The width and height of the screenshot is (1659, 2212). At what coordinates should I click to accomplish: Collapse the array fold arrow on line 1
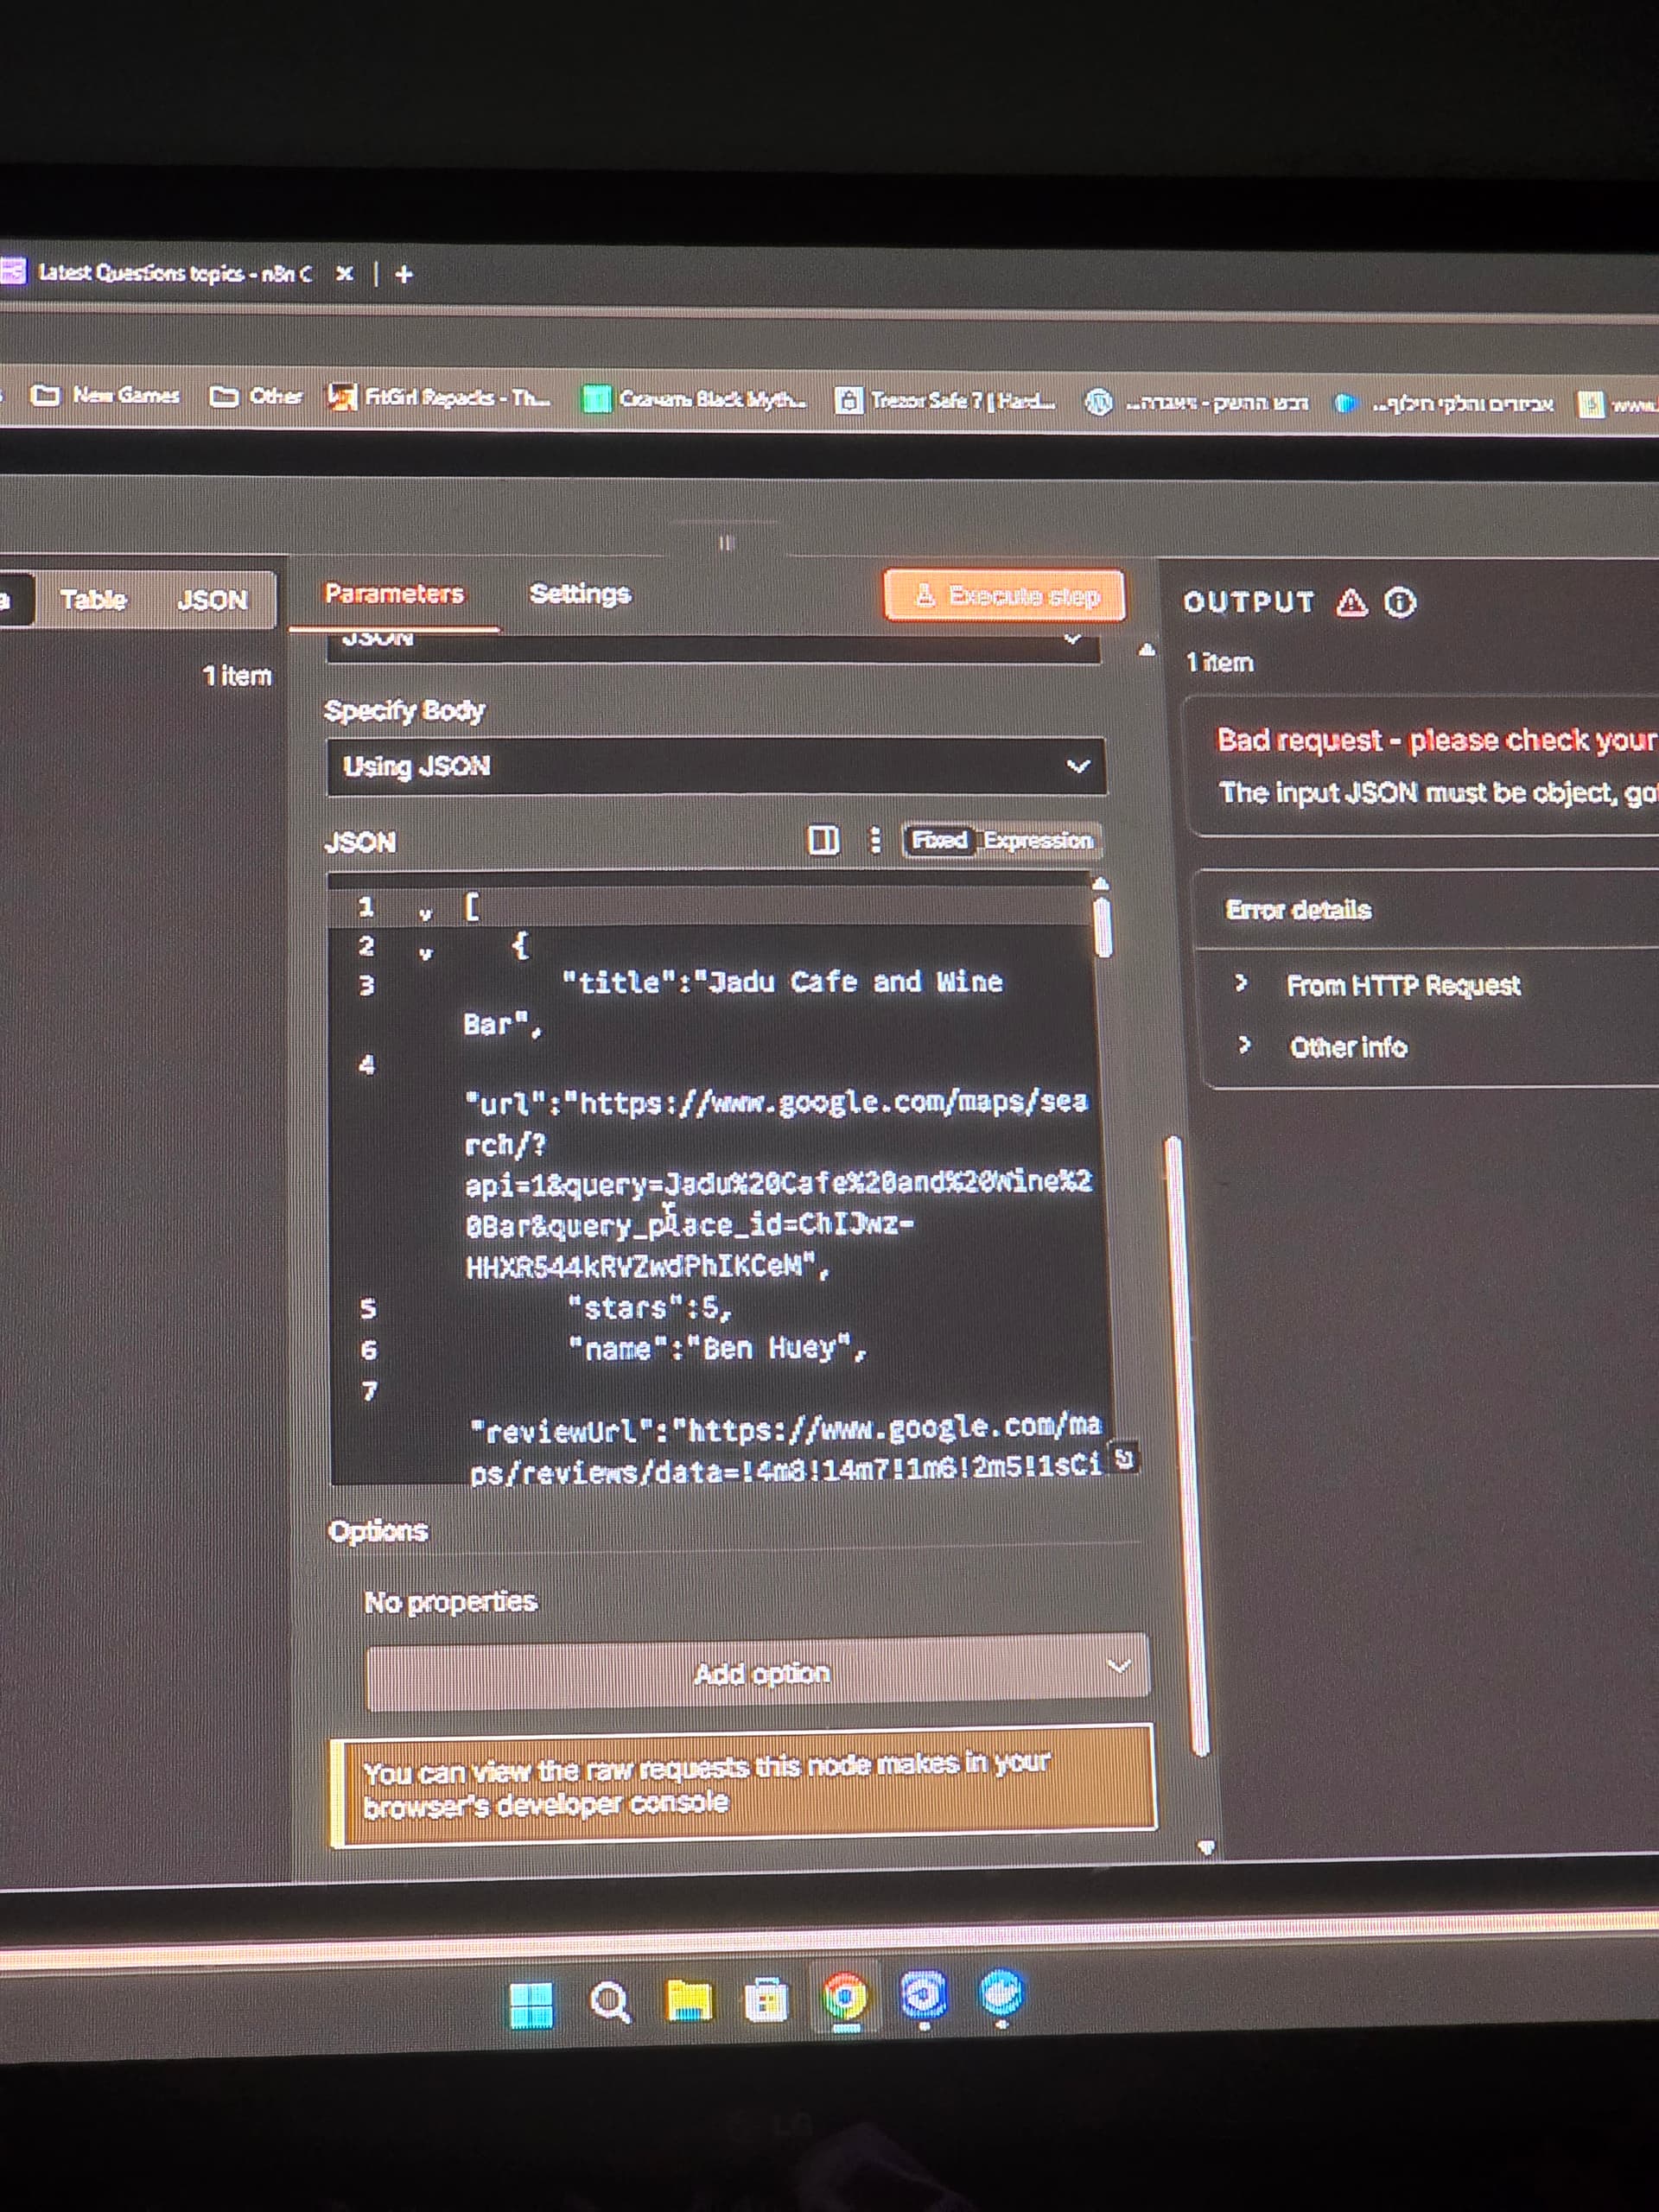(425, 913)
